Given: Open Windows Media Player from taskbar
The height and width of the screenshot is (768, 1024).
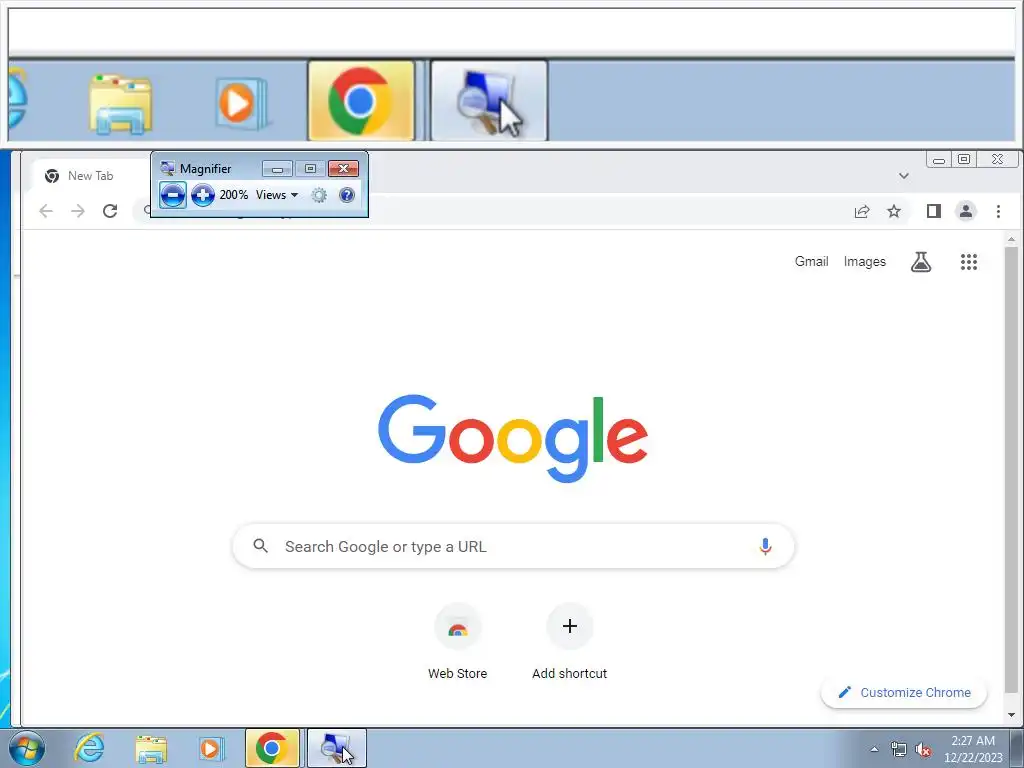Looking at the screenshot, I should coord(211,748).
